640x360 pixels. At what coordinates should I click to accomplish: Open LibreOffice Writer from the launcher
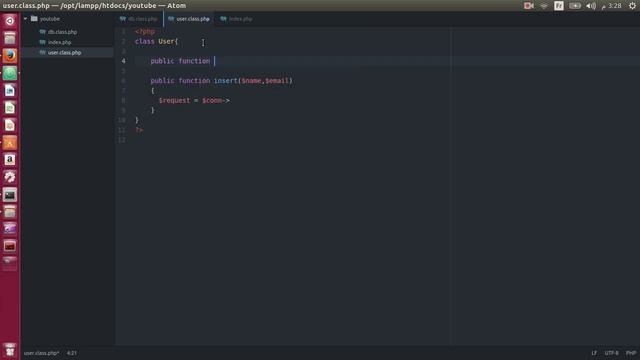pyautogui.click(x=10, y=91)
